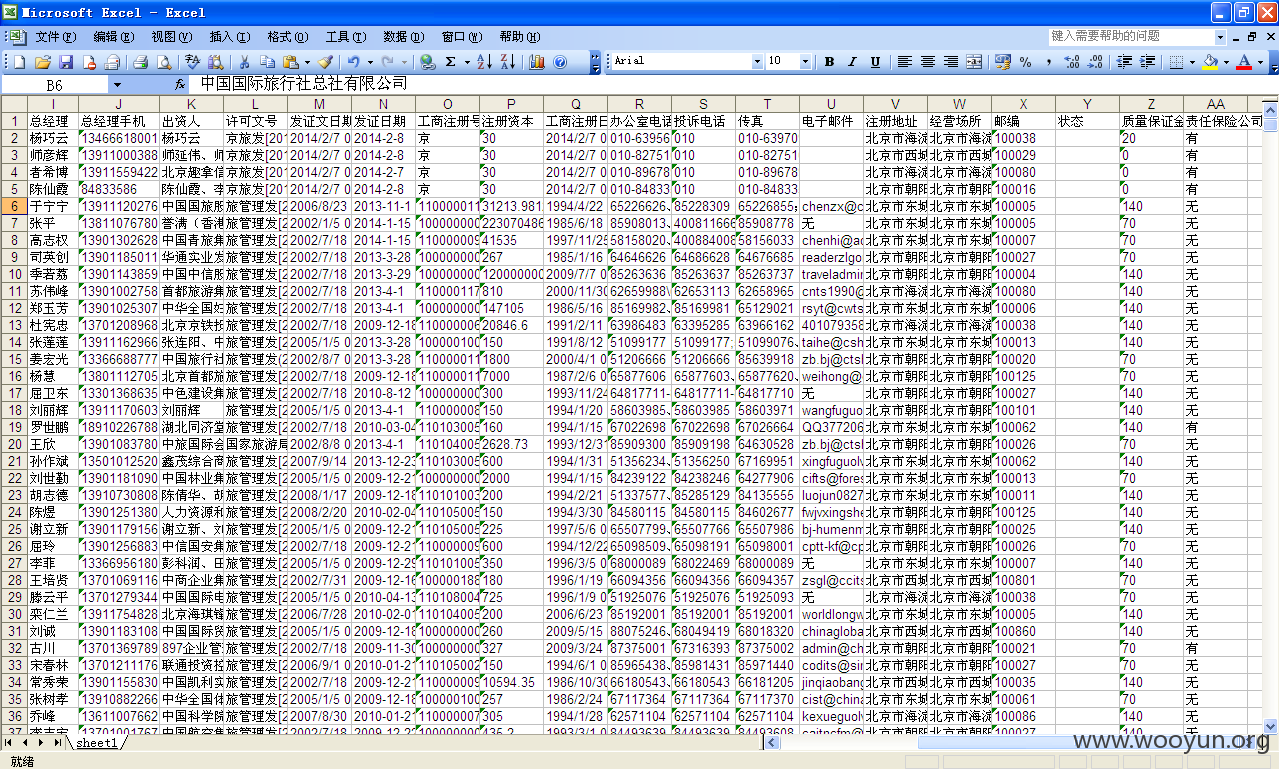Open the font size dropdown showing 10
Screen dimensions: 1279x769
pyautogui.click(x=806, y=62)
